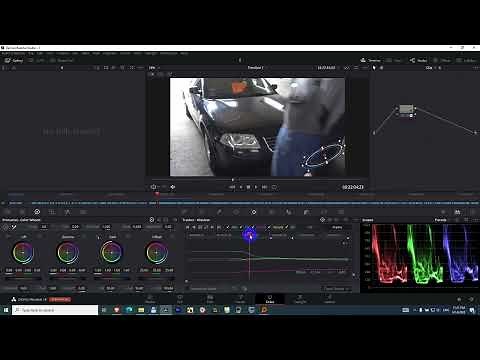
Task: Open the Scopes panel icon
Action: coord(458,212)
